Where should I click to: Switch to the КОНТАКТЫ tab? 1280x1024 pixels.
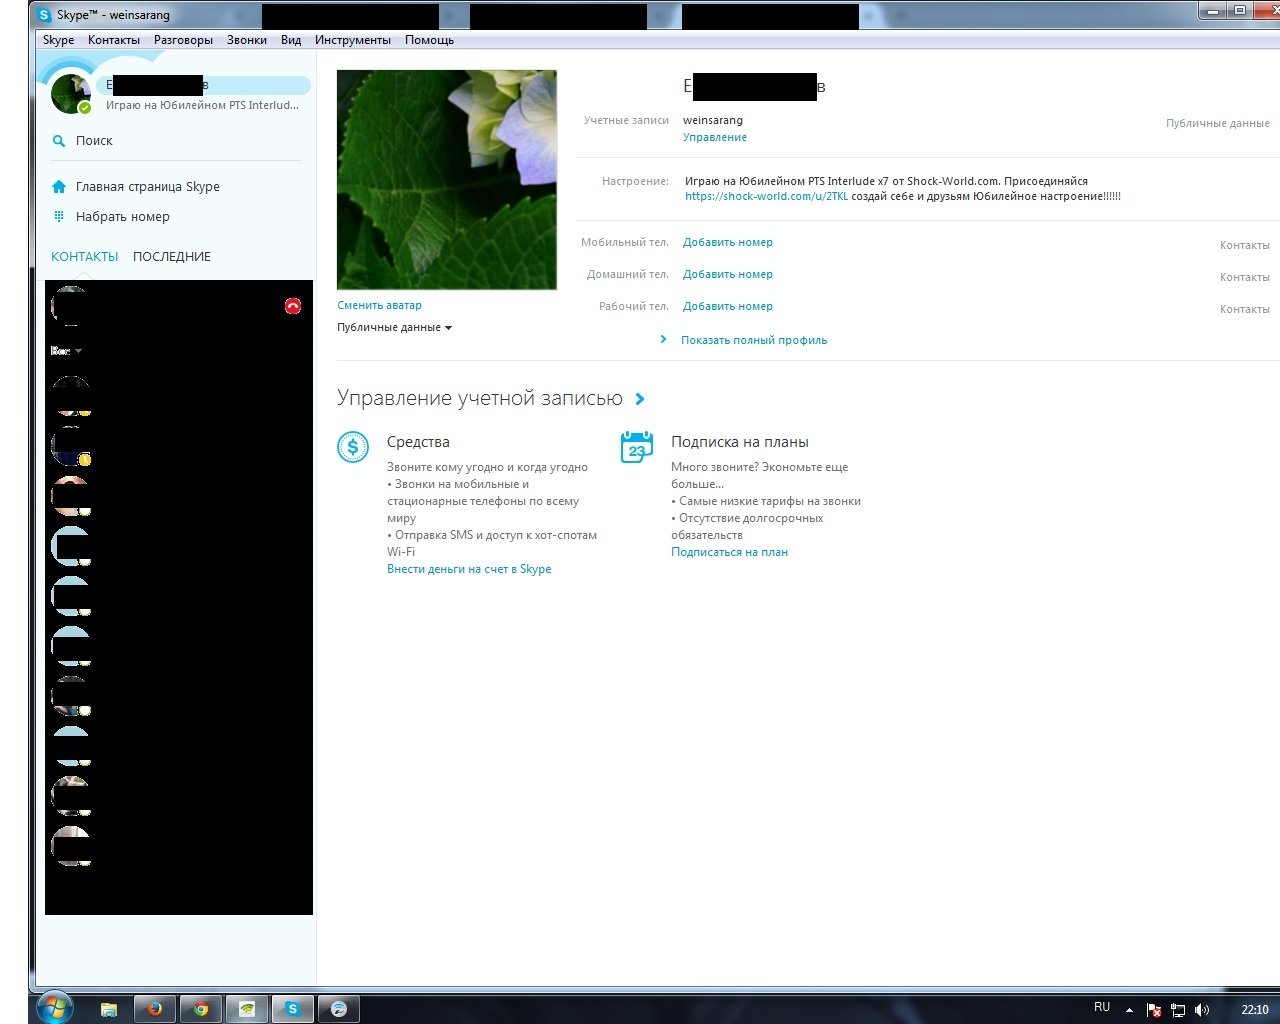point(85,257)
